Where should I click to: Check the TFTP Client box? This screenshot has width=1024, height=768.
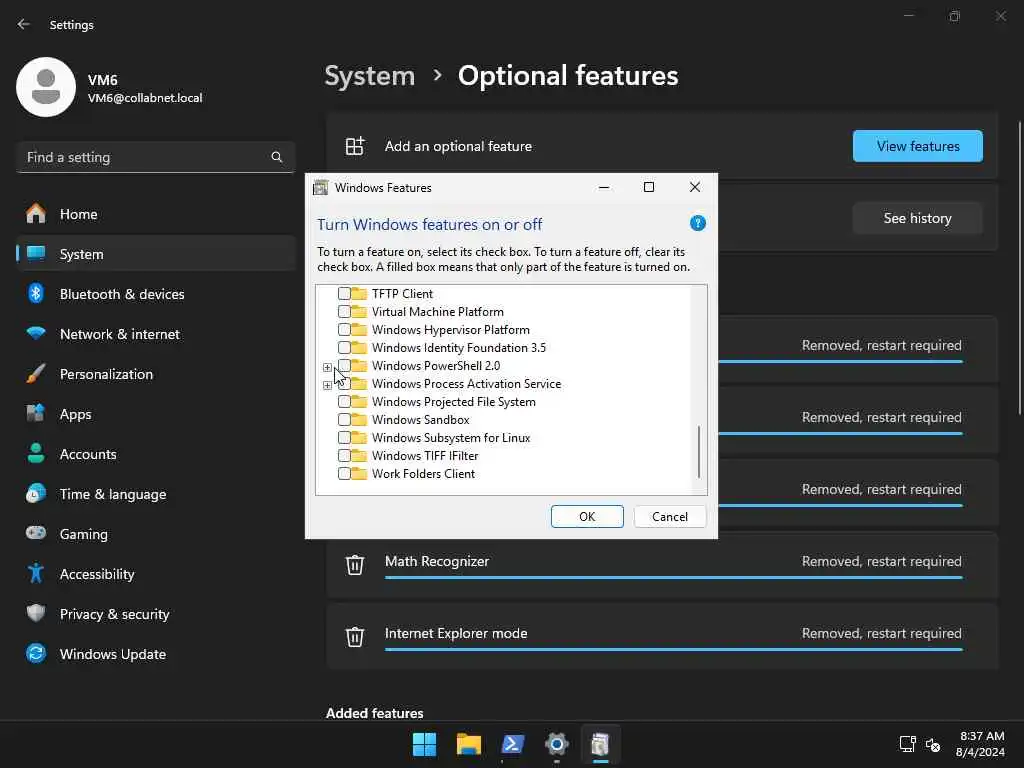click(344, 294)
